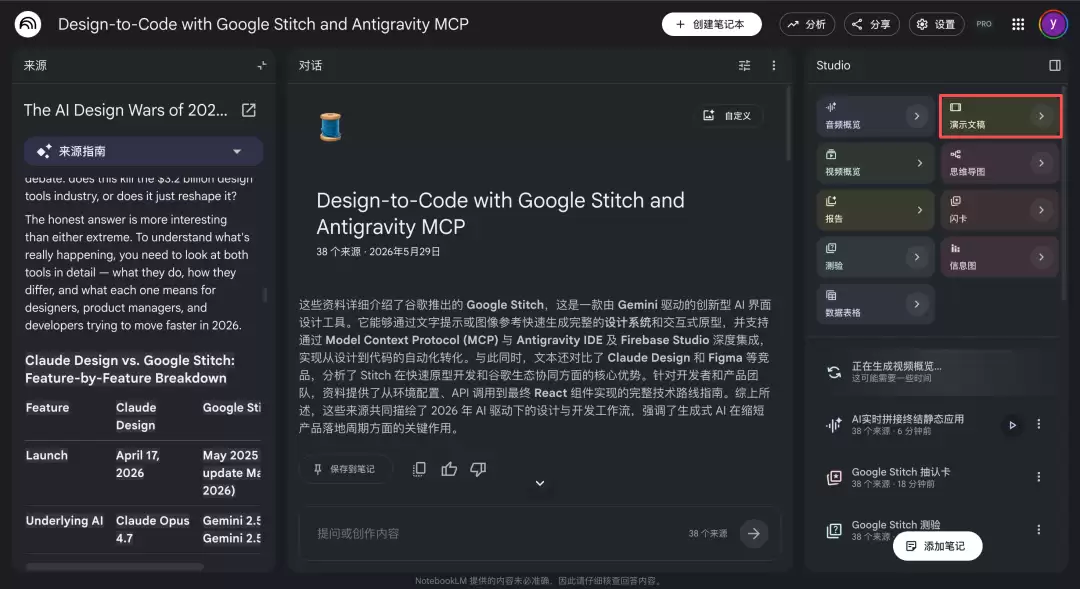Click the 分享 share button

pyautogui.click(x=871, y=24)
